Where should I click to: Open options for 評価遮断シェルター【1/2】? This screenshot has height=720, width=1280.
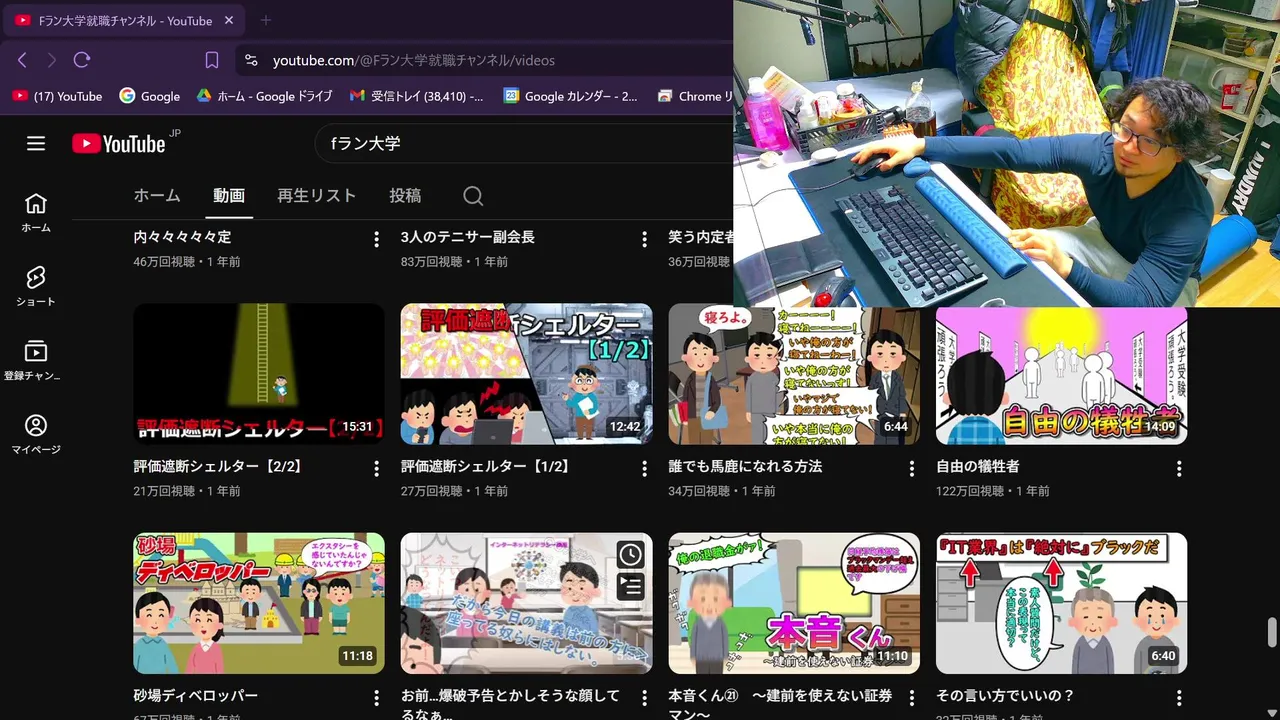(x=644, y=468)
